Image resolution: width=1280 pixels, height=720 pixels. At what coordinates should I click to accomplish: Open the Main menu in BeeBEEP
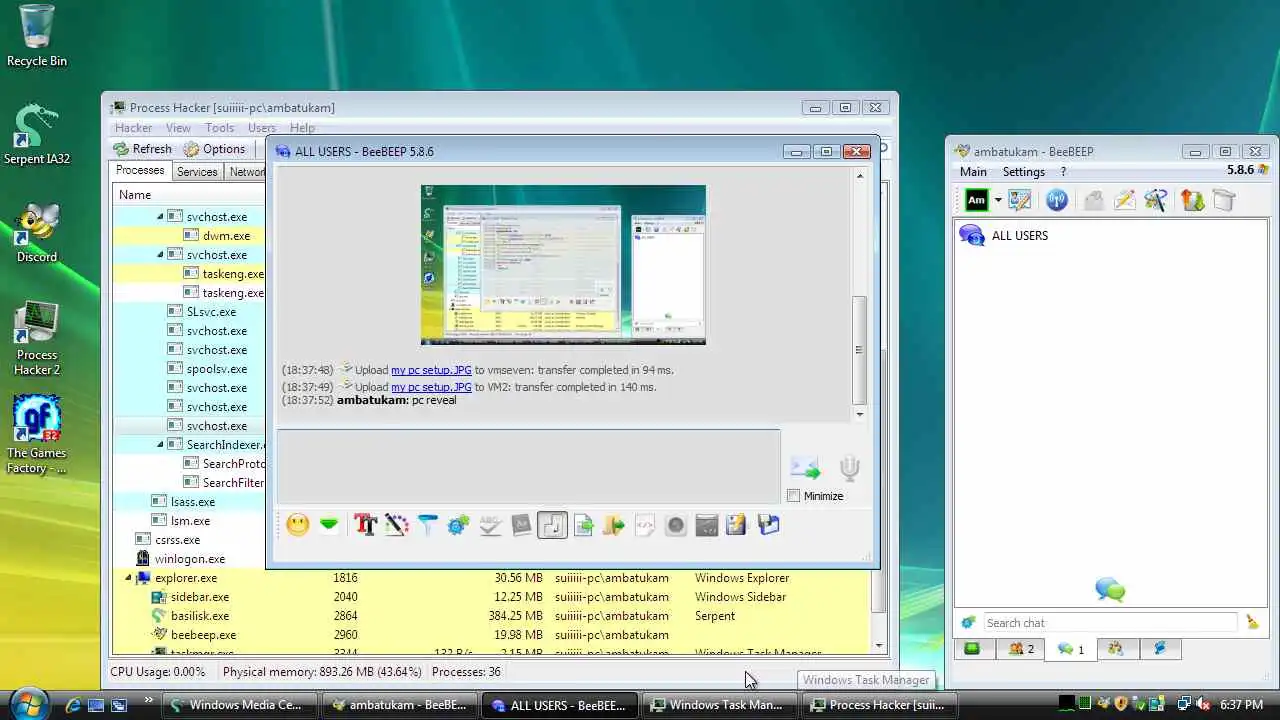(x=973, y=172)
